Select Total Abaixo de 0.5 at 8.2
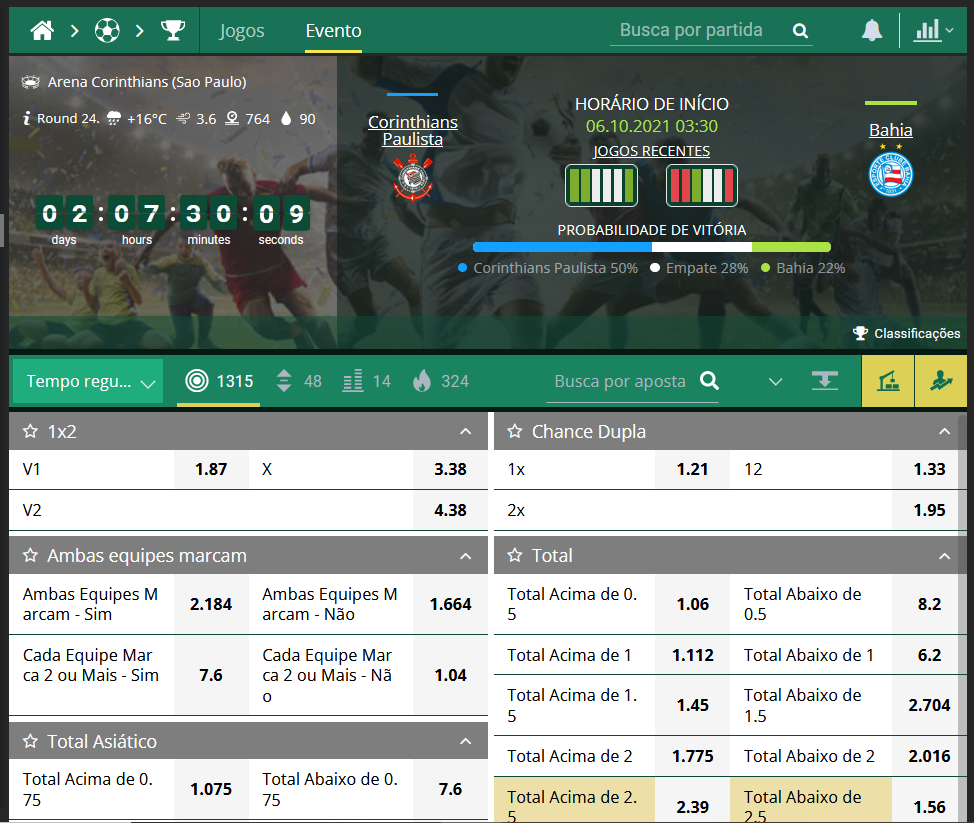 pos(929,604)
